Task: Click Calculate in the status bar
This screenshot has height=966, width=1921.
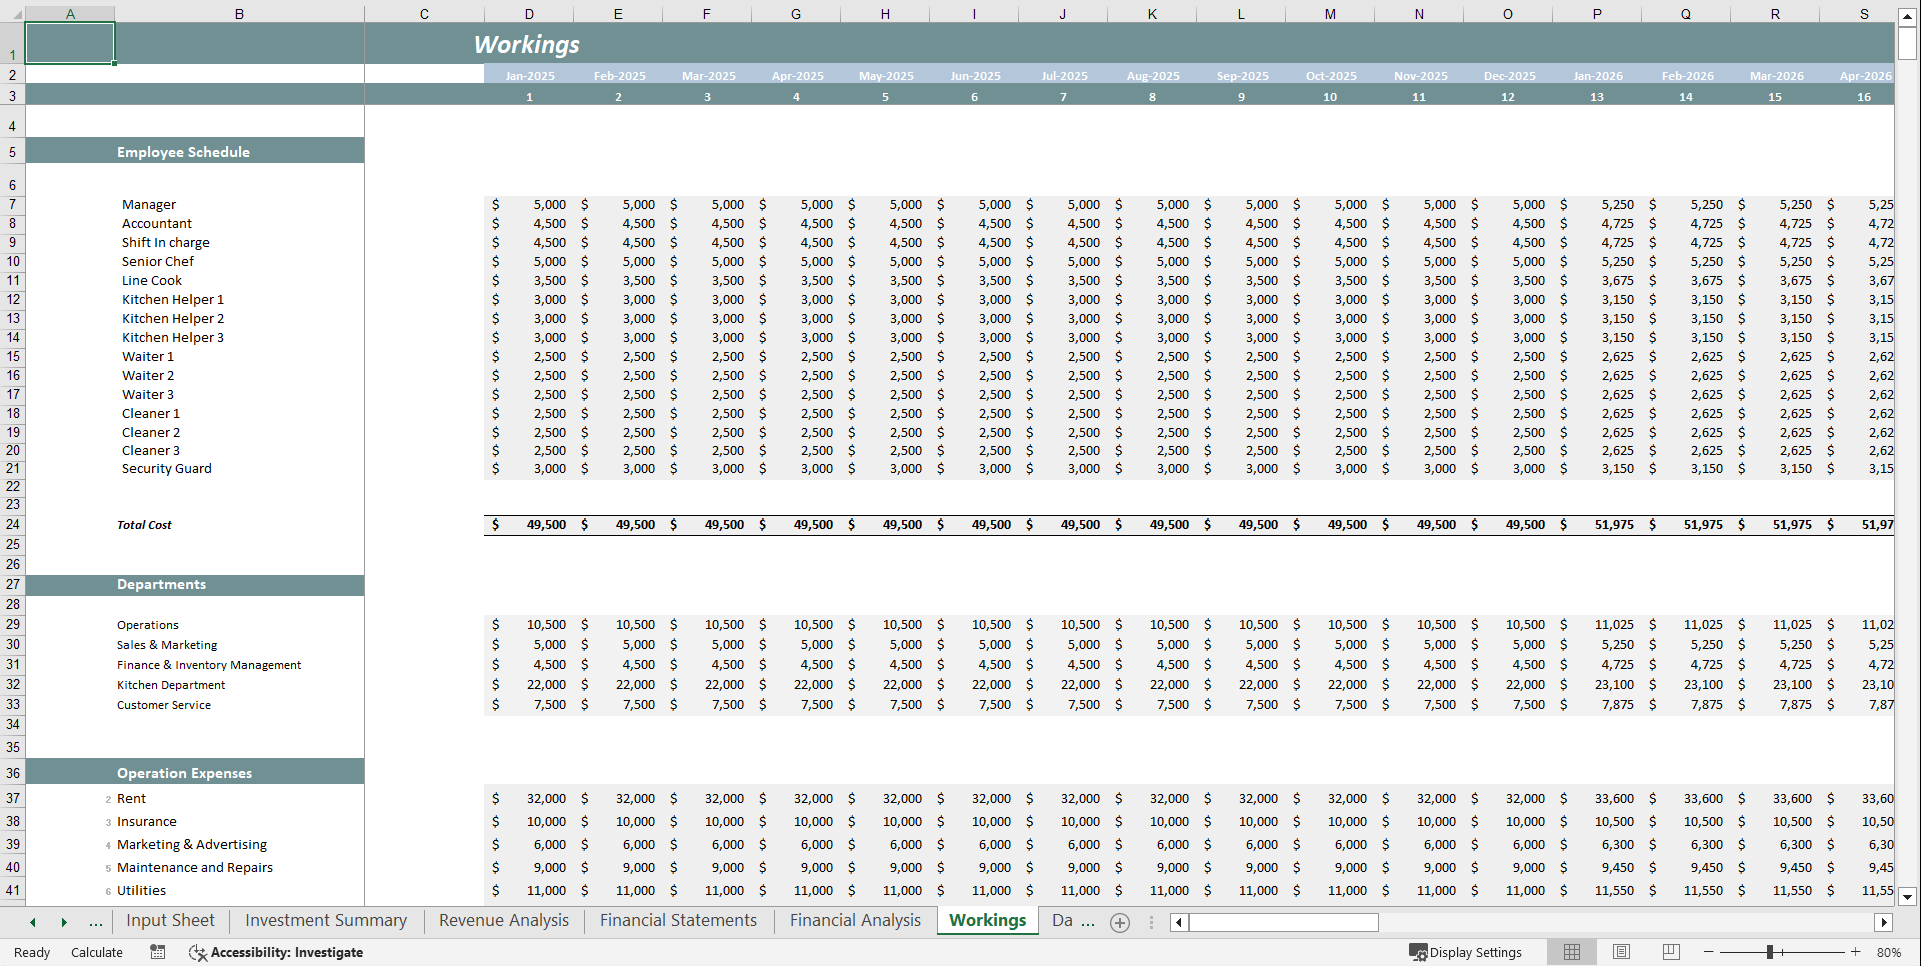Action: (96, 952)
